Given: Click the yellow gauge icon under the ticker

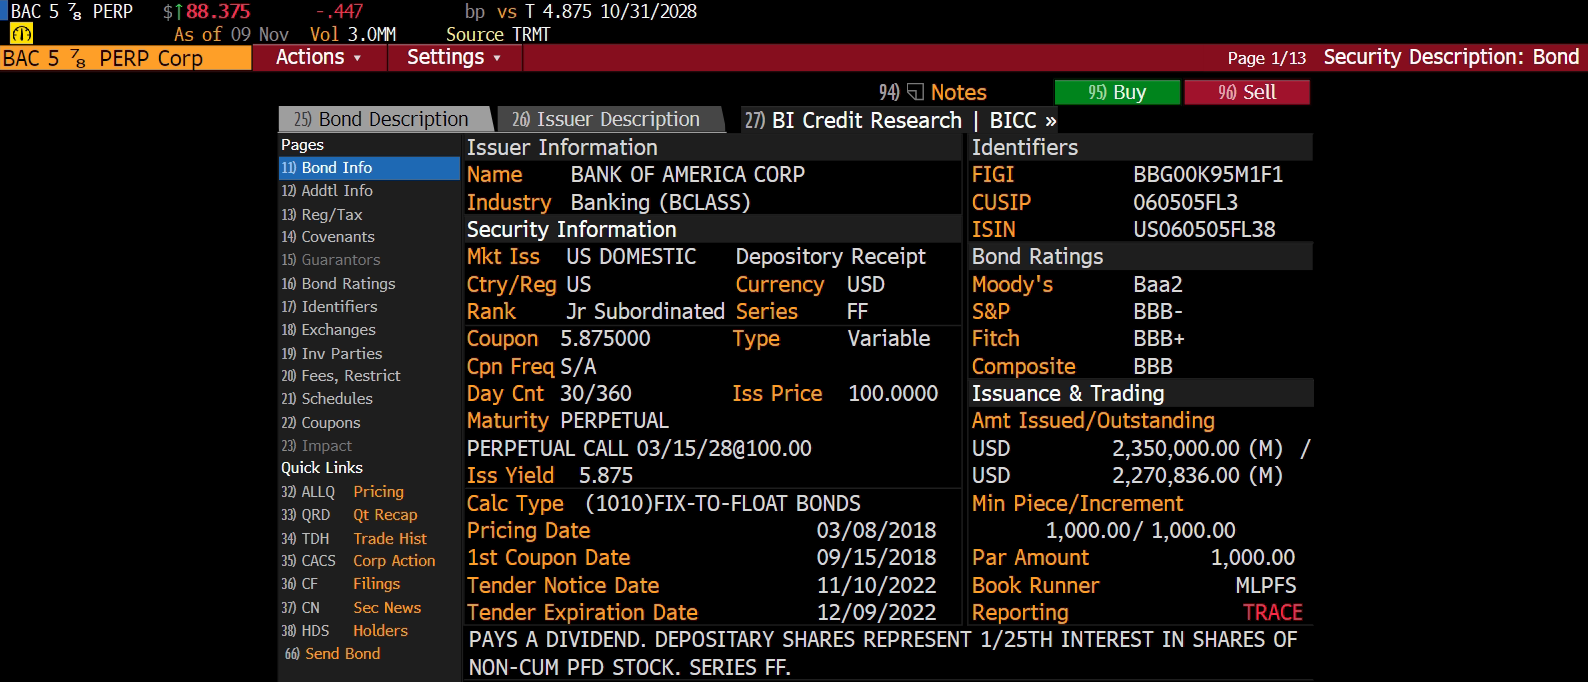Looking at the screenshot, I should [21, 34].
